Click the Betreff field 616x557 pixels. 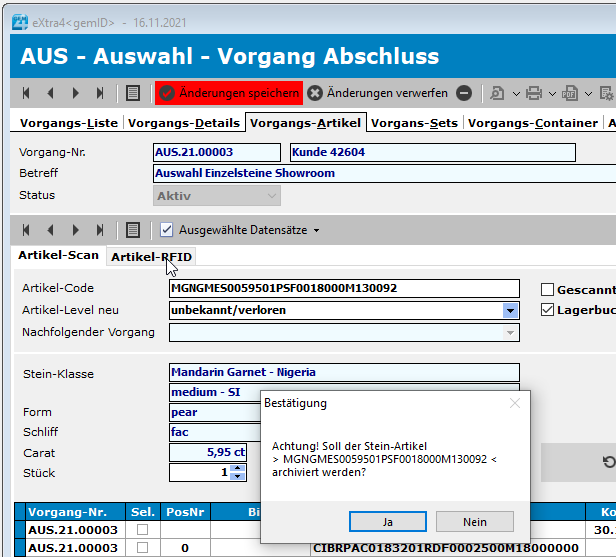click(x=384, y=173)
